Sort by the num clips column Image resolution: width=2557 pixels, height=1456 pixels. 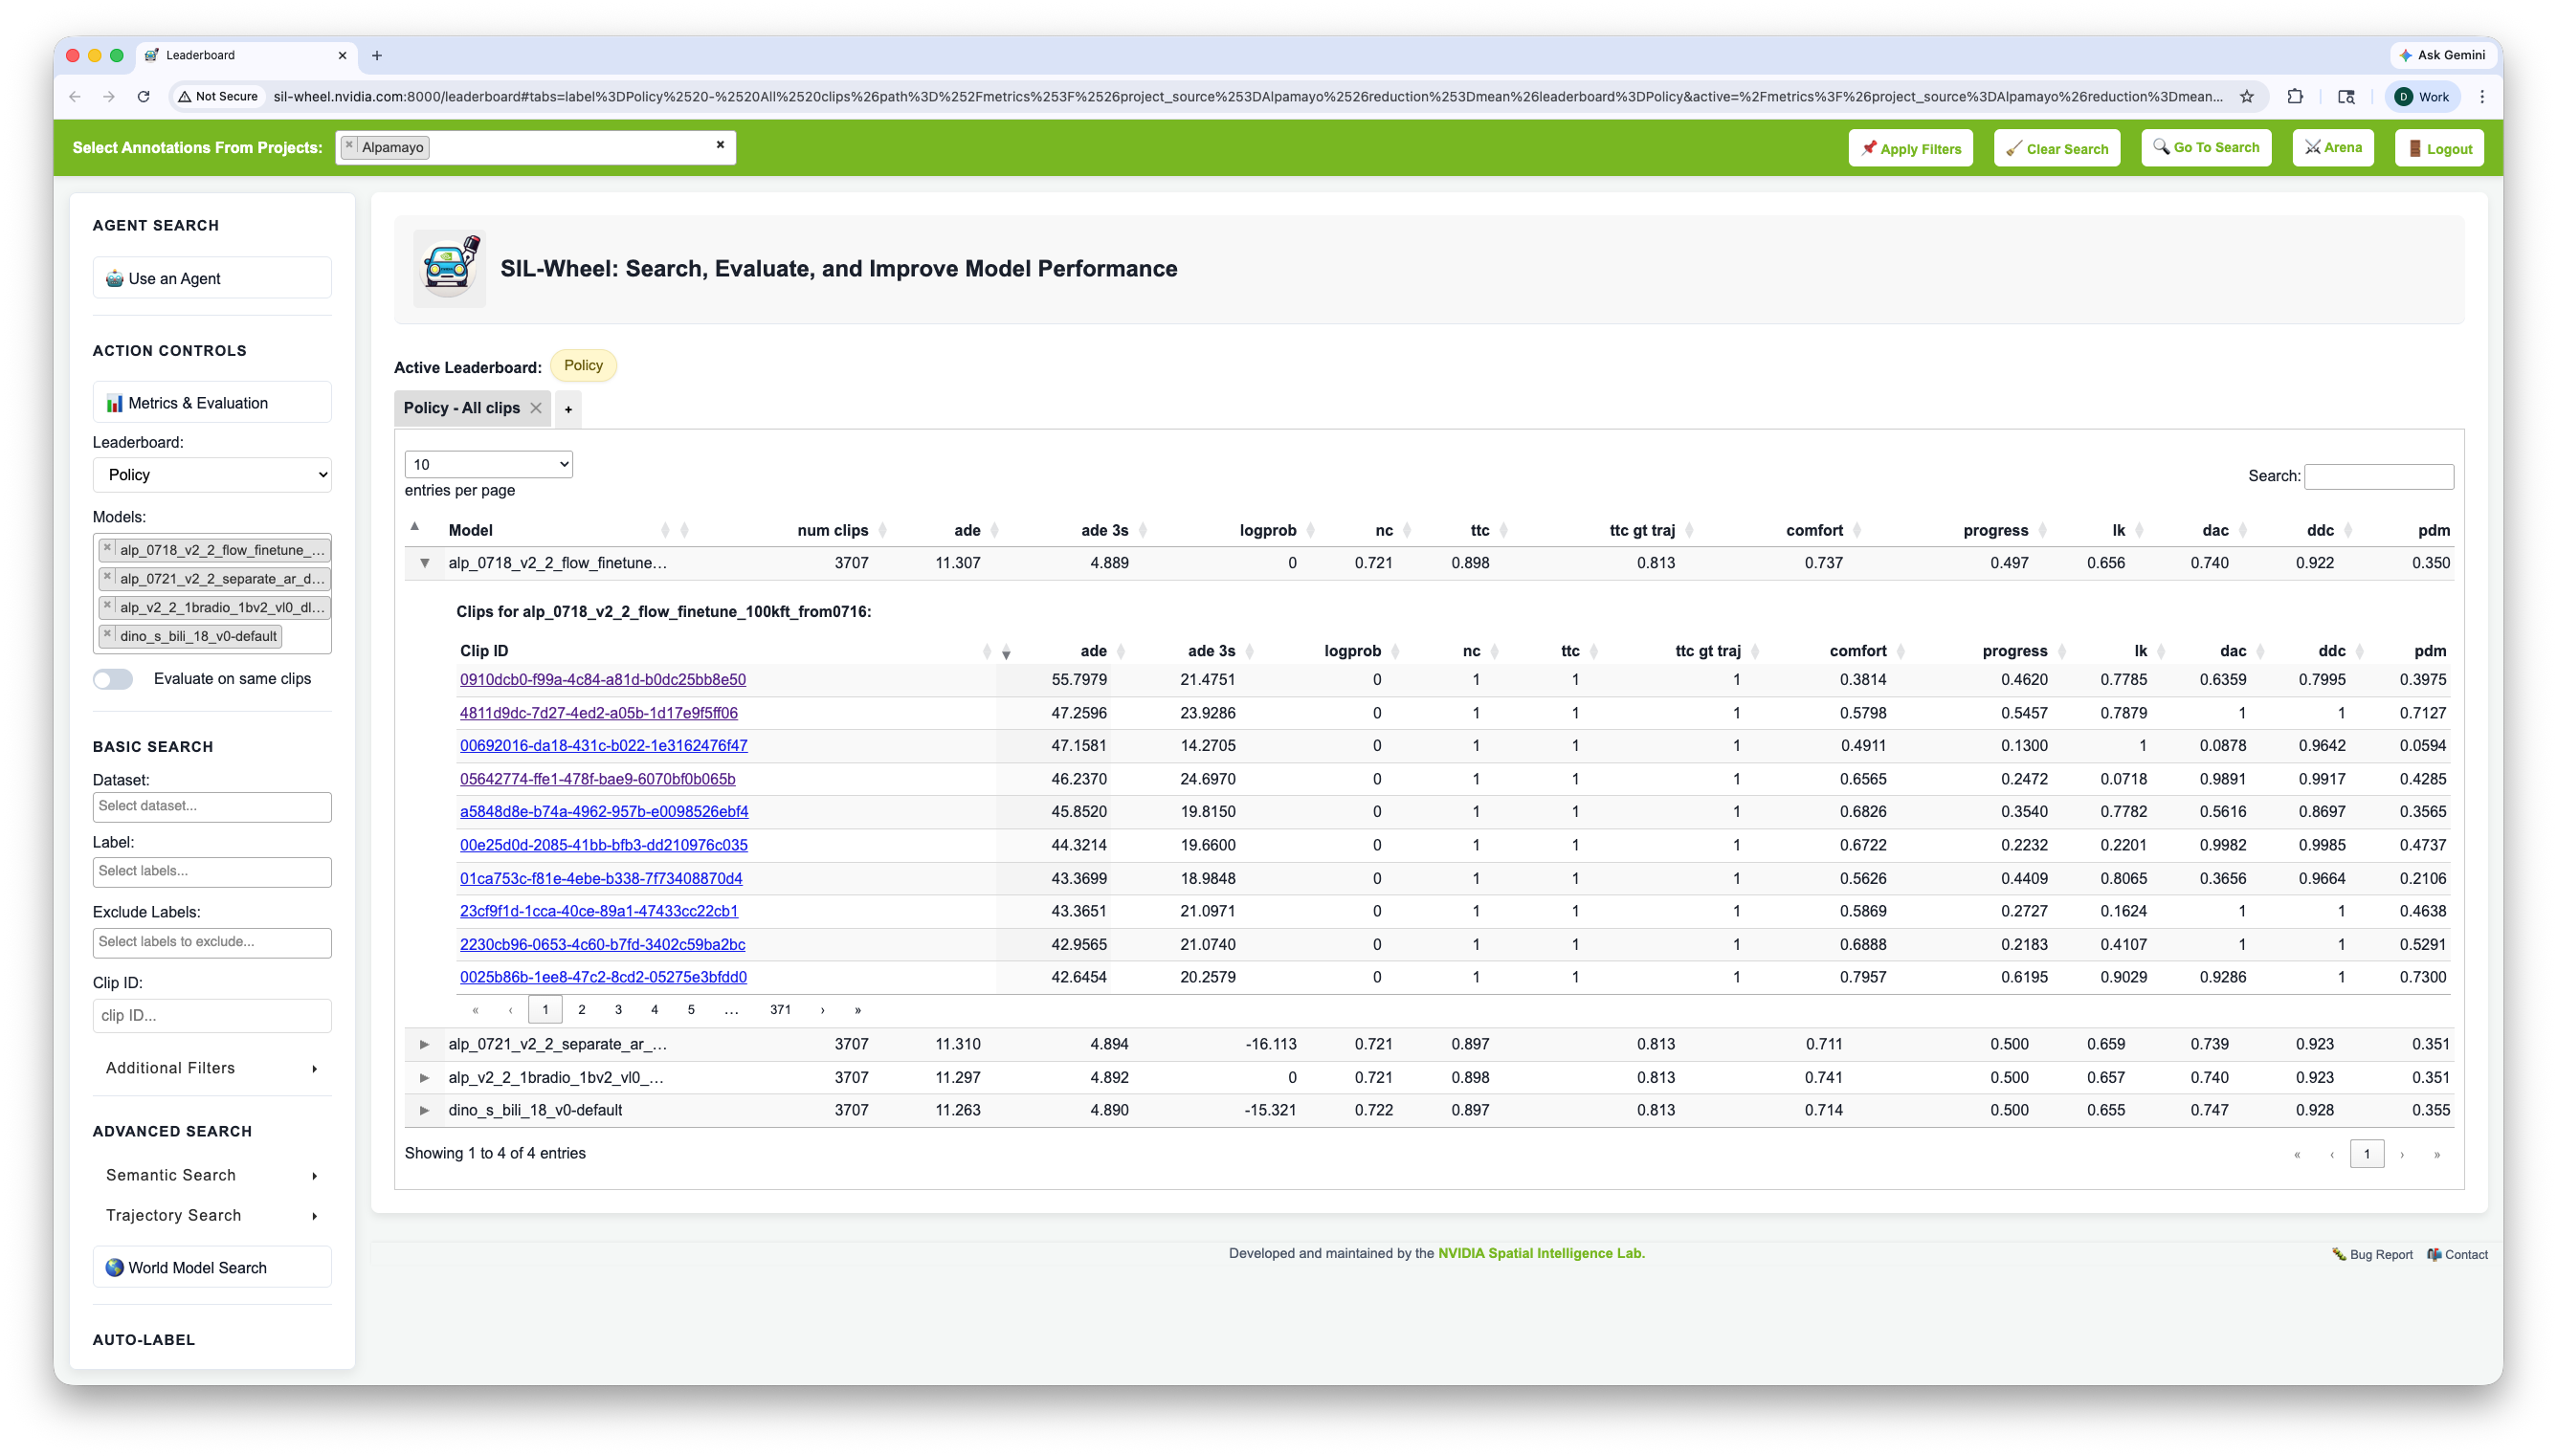[841, 530]
